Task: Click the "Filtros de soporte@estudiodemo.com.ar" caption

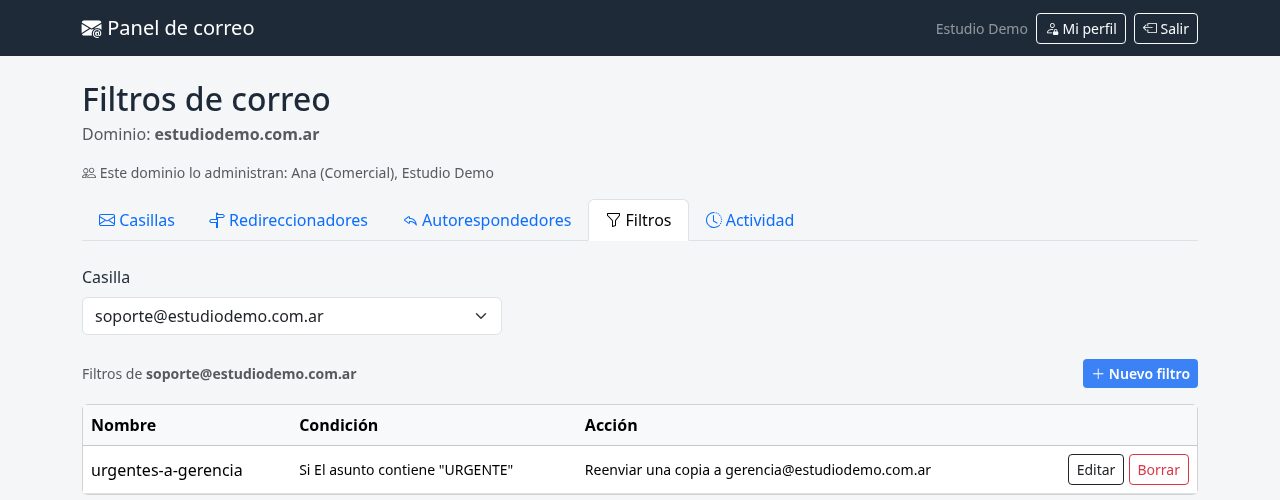Action: (x=219, y=374)
